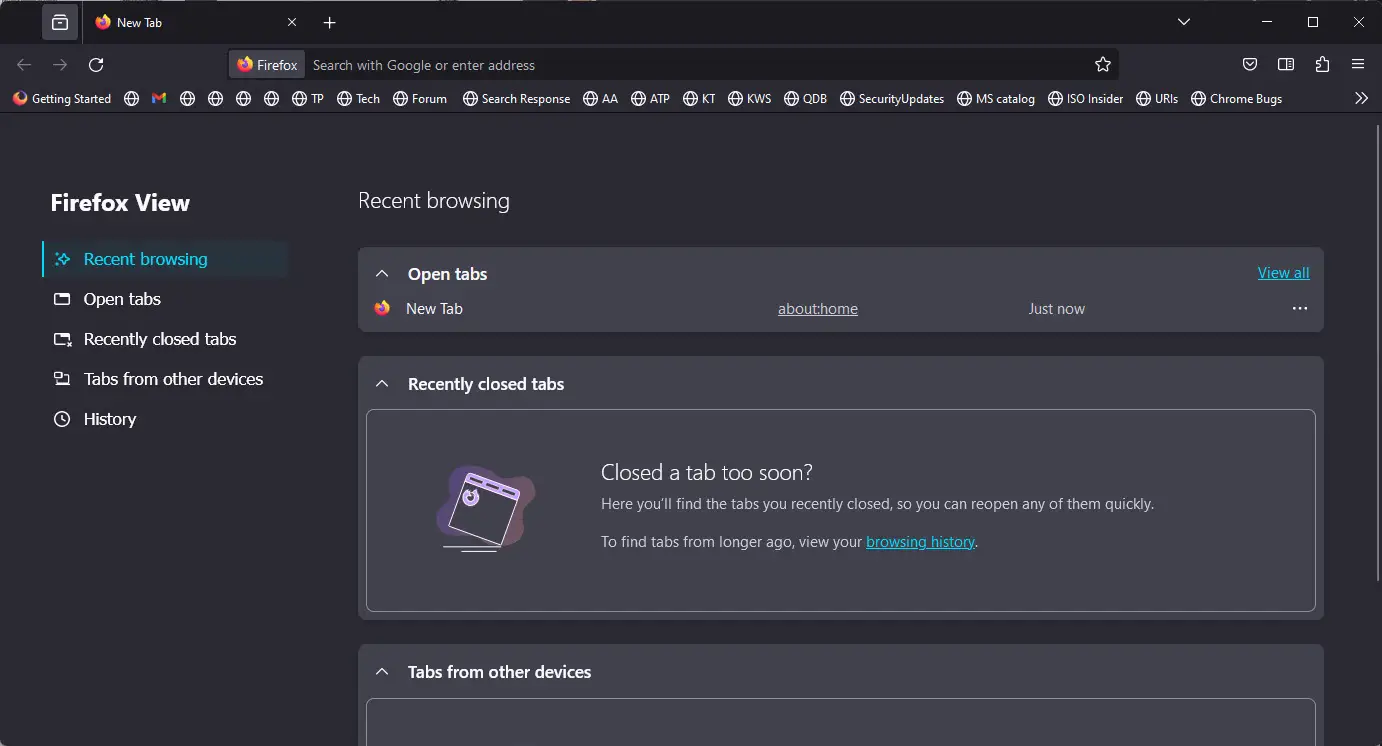The image size is (1382, 746).
Task: Close the New Tab tab
Action: (x=292, y=22)
